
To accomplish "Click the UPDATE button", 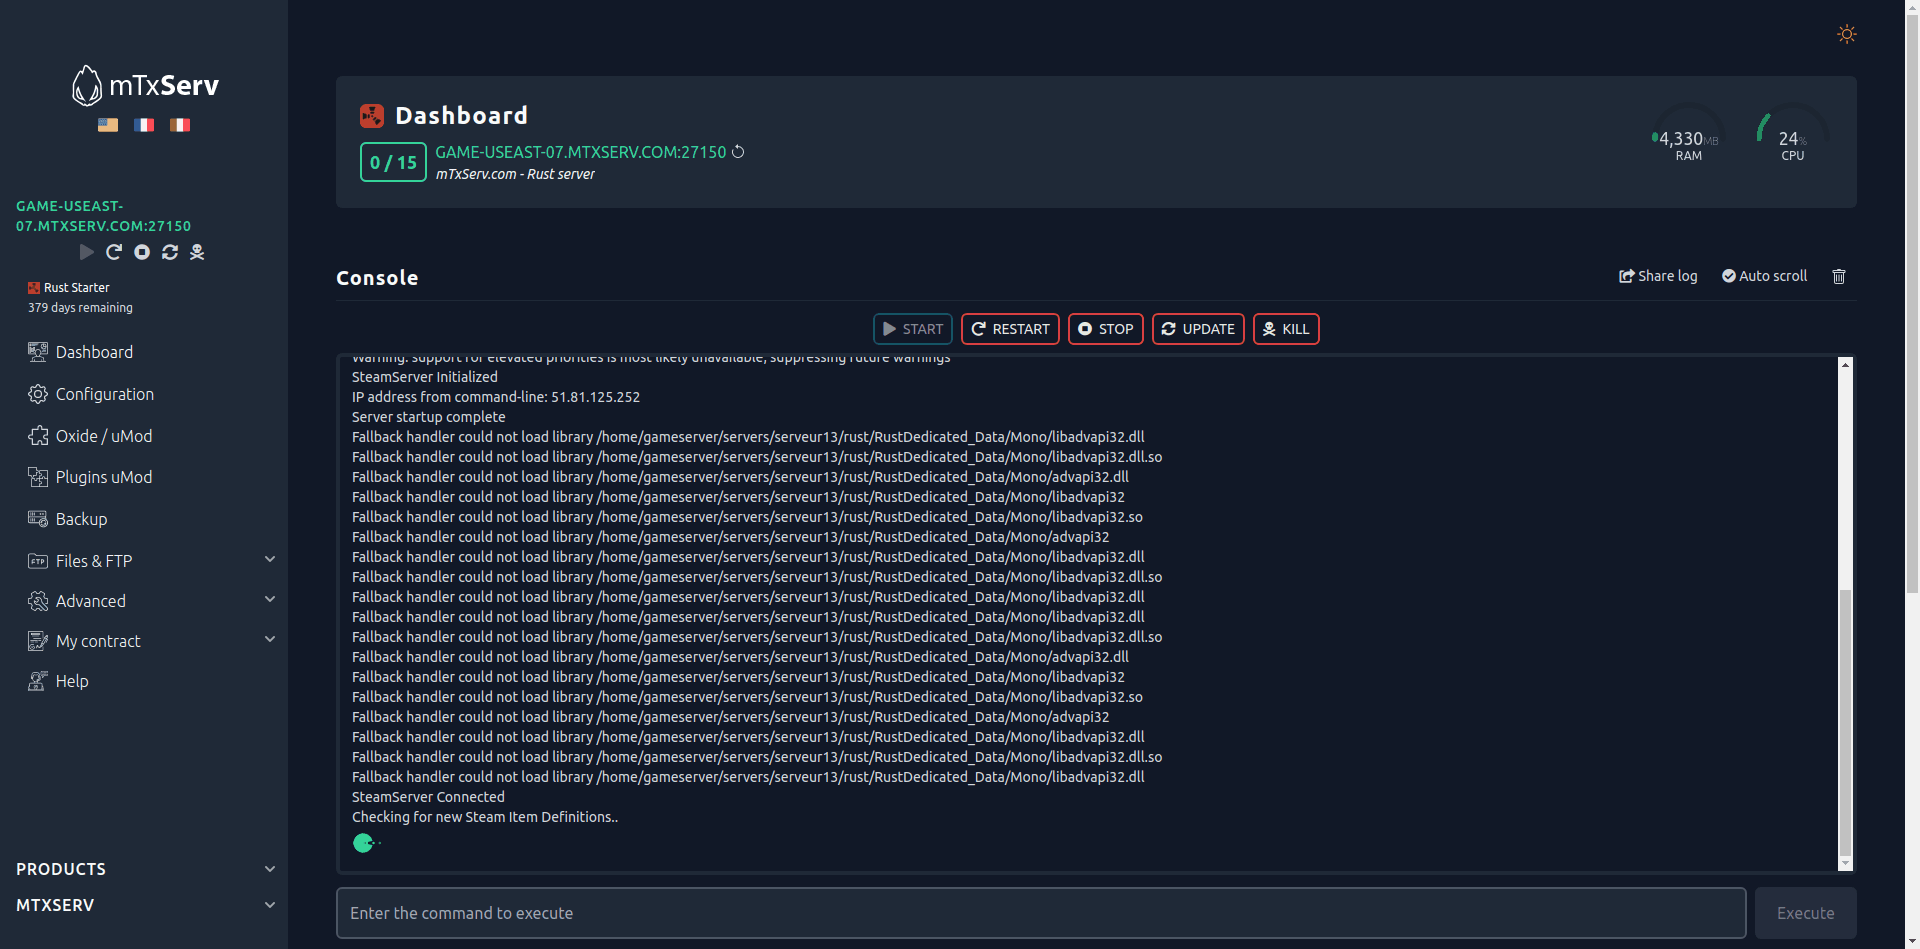I will point(1198,329).
